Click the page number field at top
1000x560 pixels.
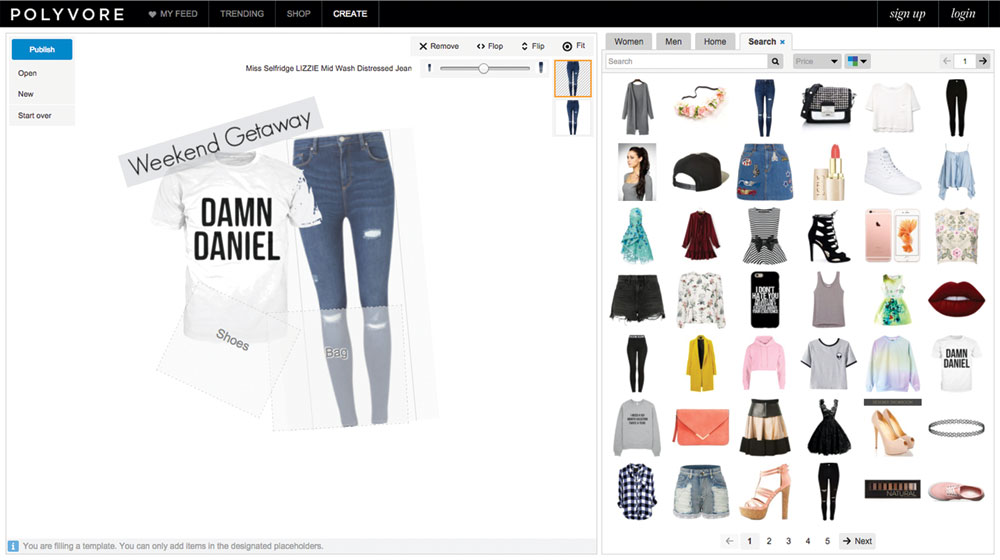point(965,61)
